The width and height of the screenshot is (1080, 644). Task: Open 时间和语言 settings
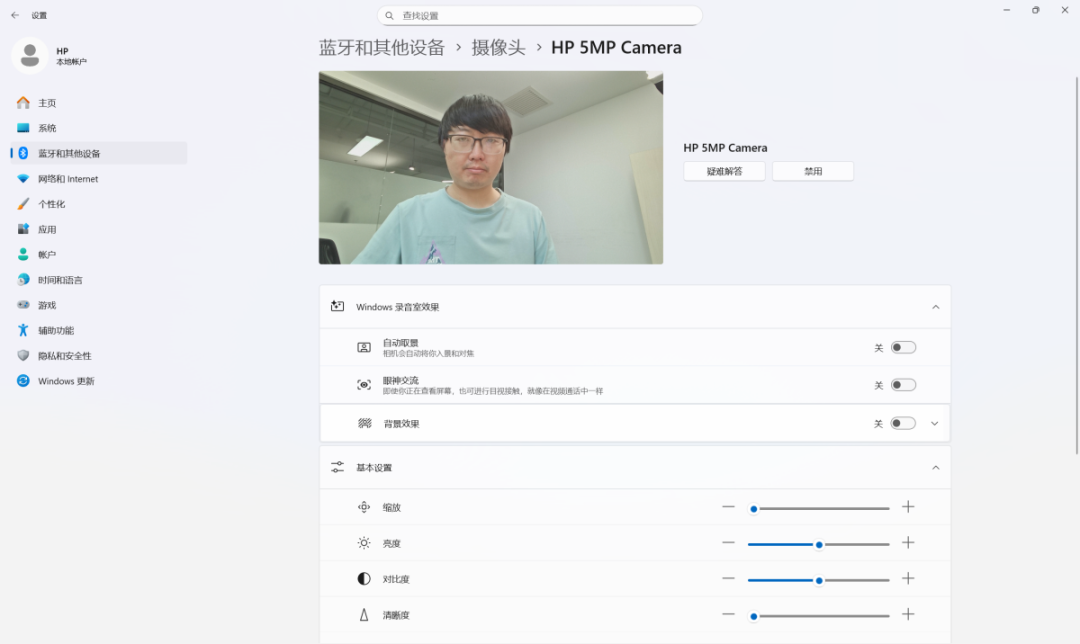tap(98, 280)
